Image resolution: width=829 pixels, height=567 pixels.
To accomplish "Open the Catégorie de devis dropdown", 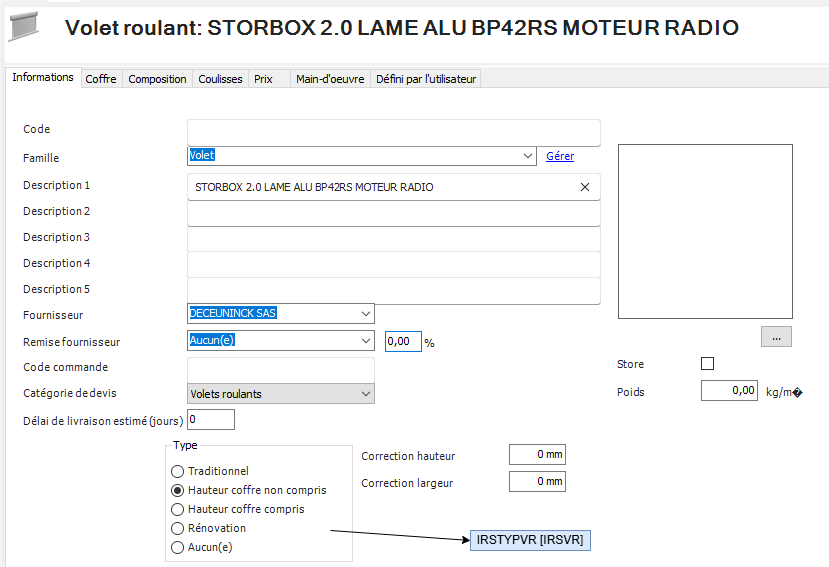I will (x=365, y=394).
